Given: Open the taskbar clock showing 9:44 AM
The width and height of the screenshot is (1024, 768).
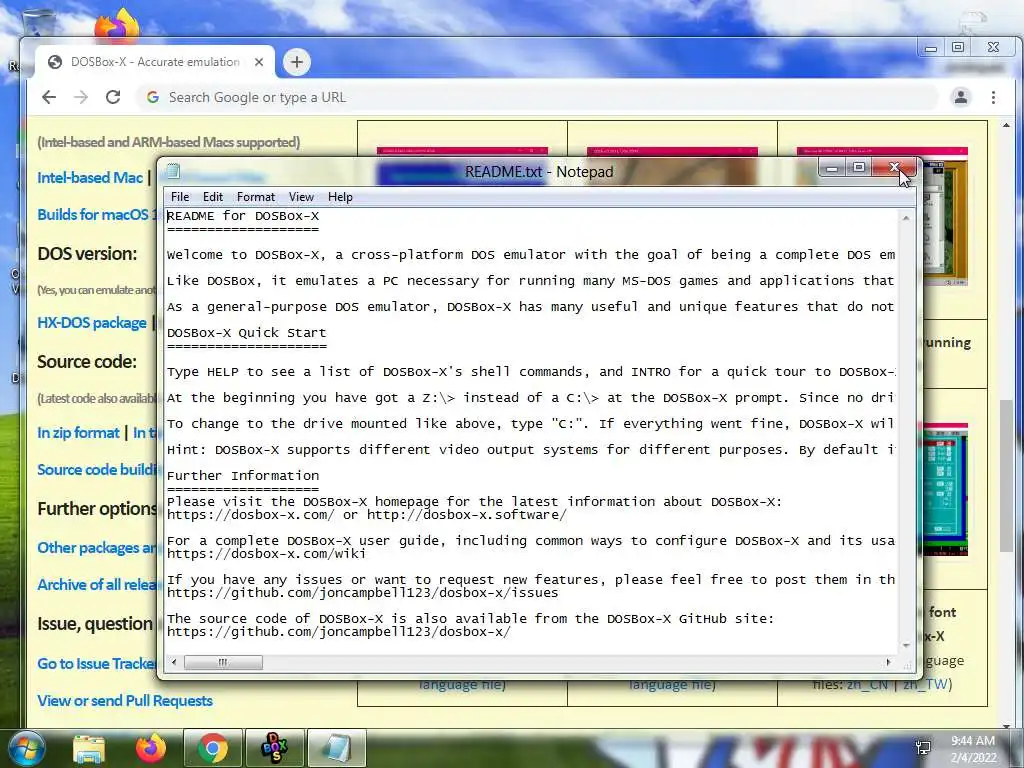Looking at the screenshot, I should point(973,748).
